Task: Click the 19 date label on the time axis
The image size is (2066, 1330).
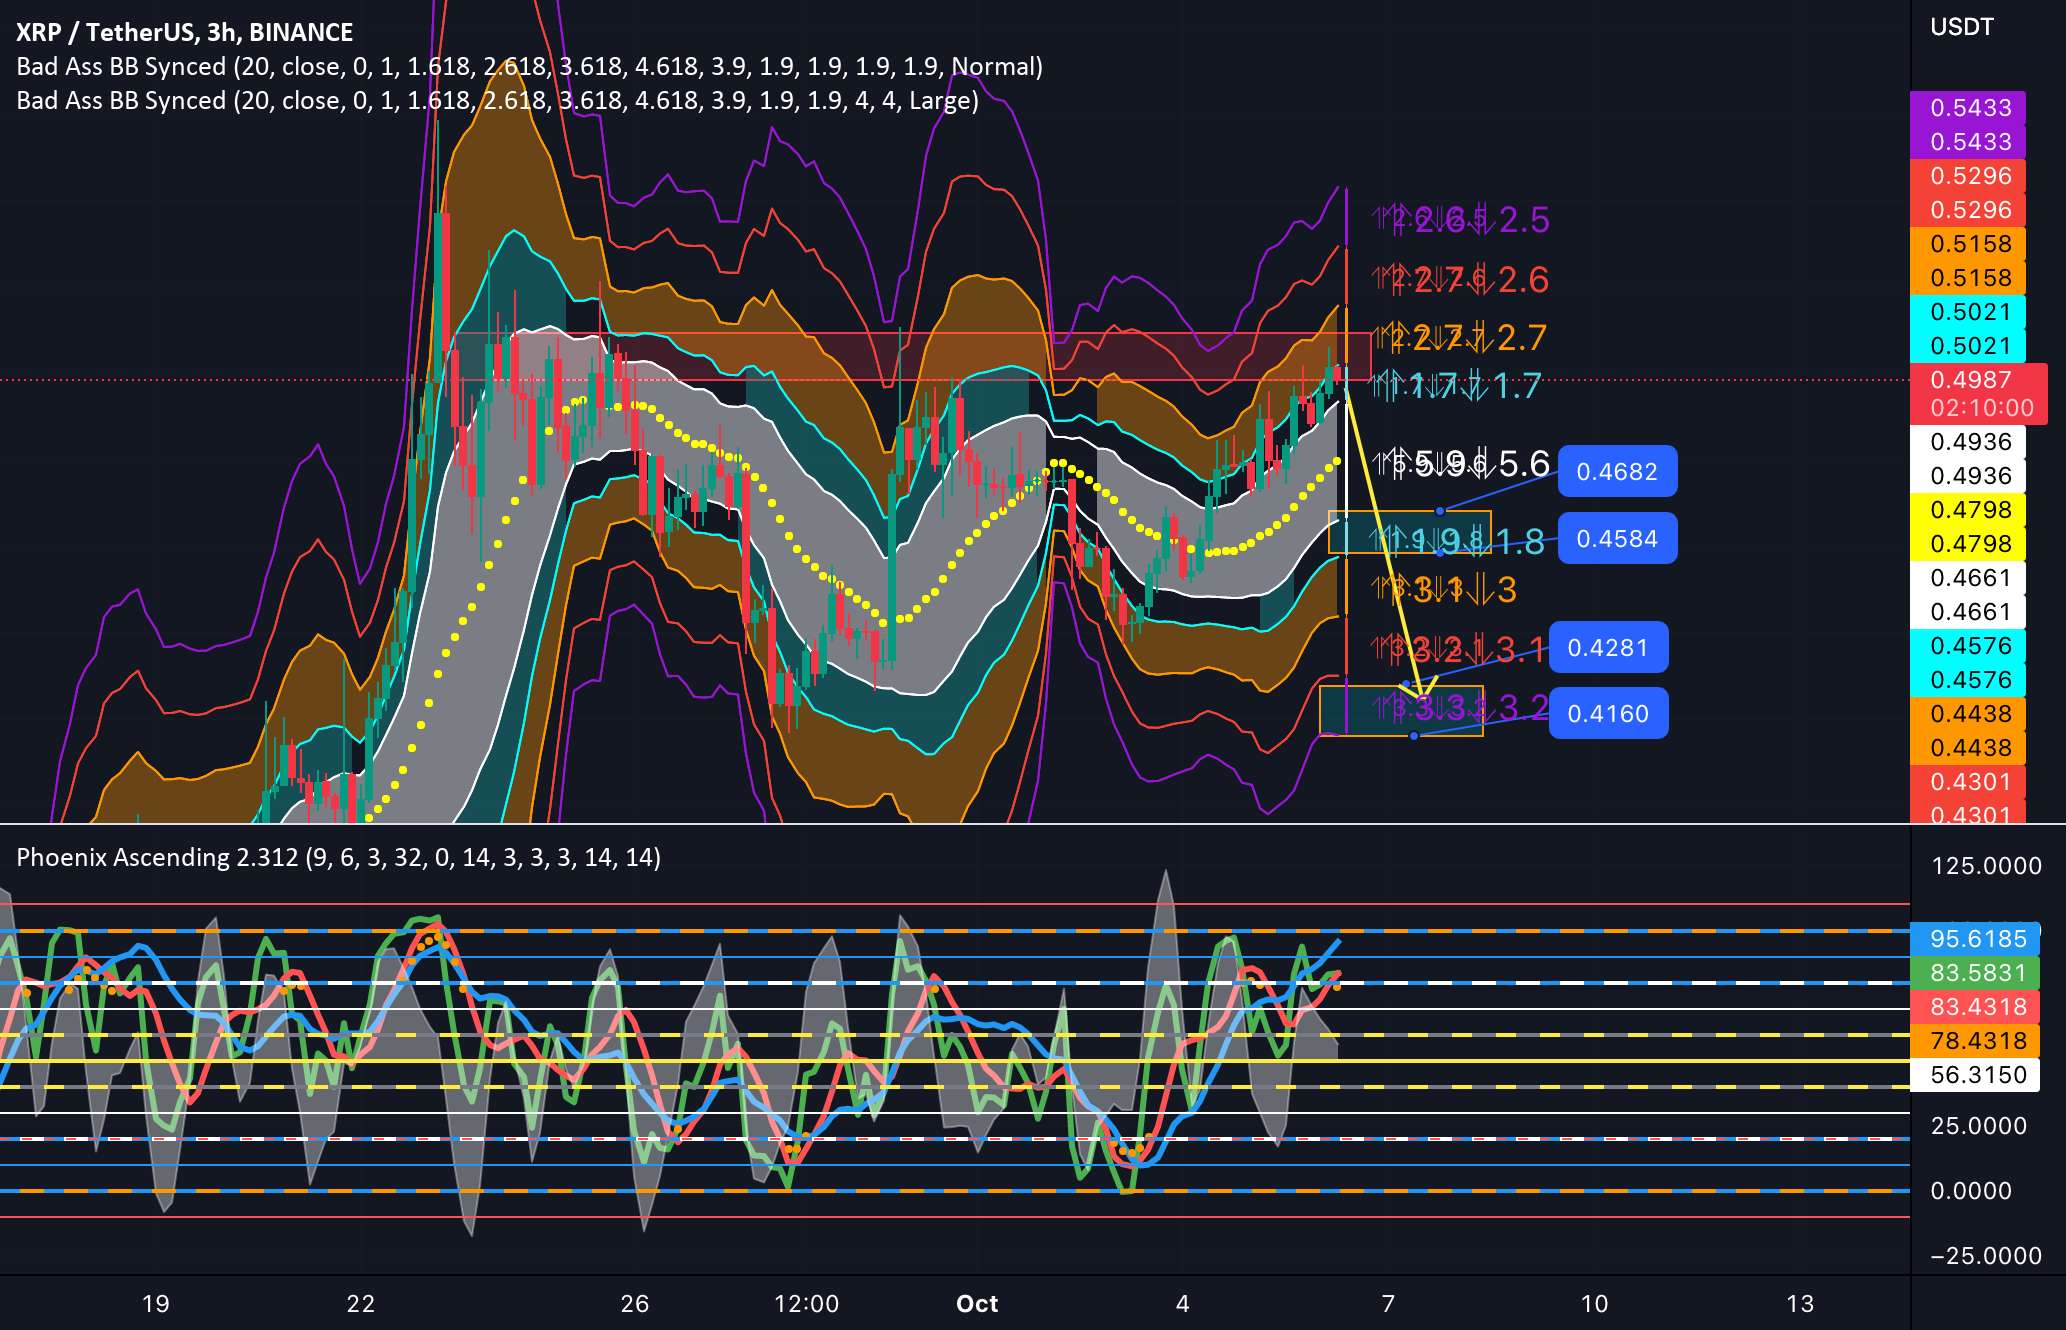Action: [155, 1303]
